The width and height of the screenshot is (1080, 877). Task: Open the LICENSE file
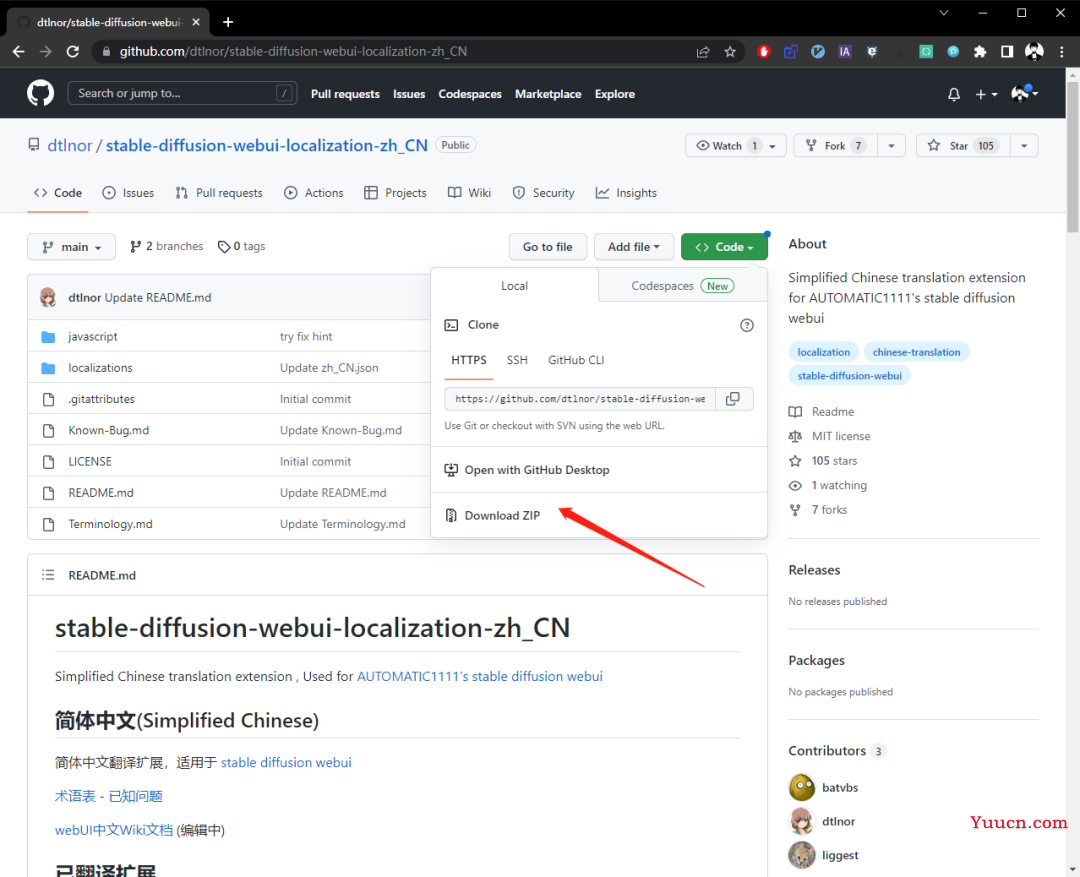coord(90,462)
